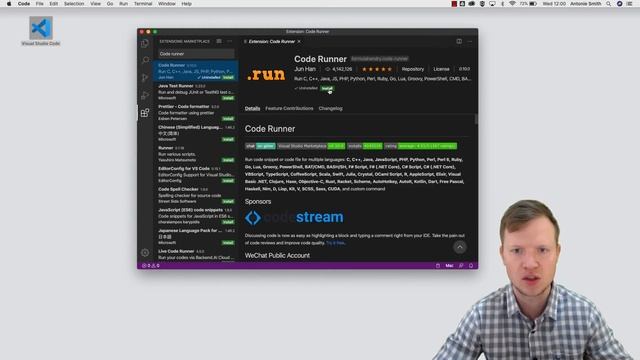Open the Help menu
The width and height of the screenshot is (640, 360).
[187, 4]
